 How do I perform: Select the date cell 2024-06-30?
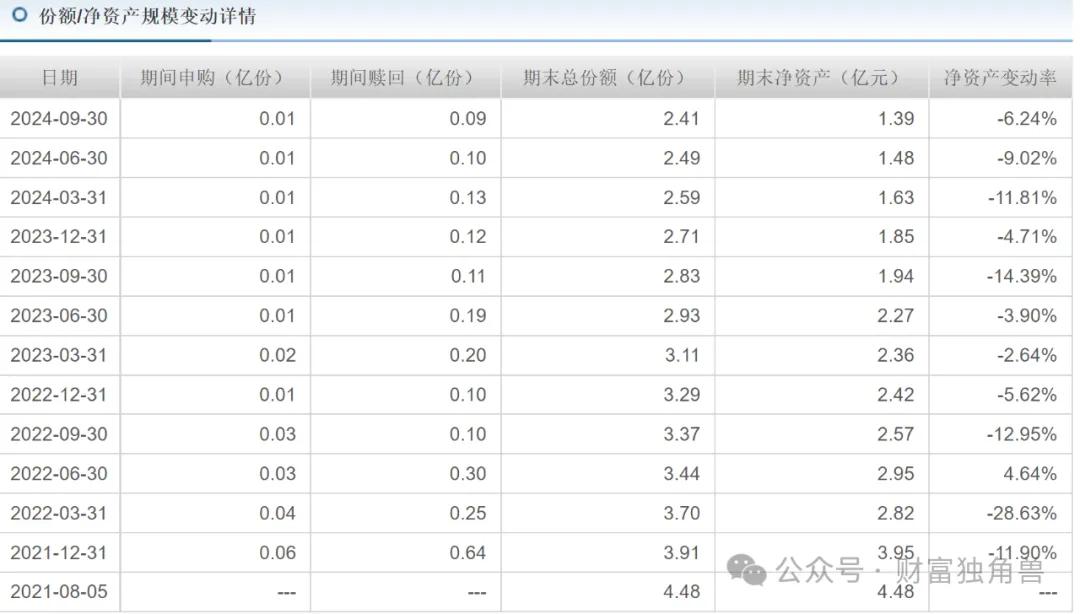pos(59,158)
